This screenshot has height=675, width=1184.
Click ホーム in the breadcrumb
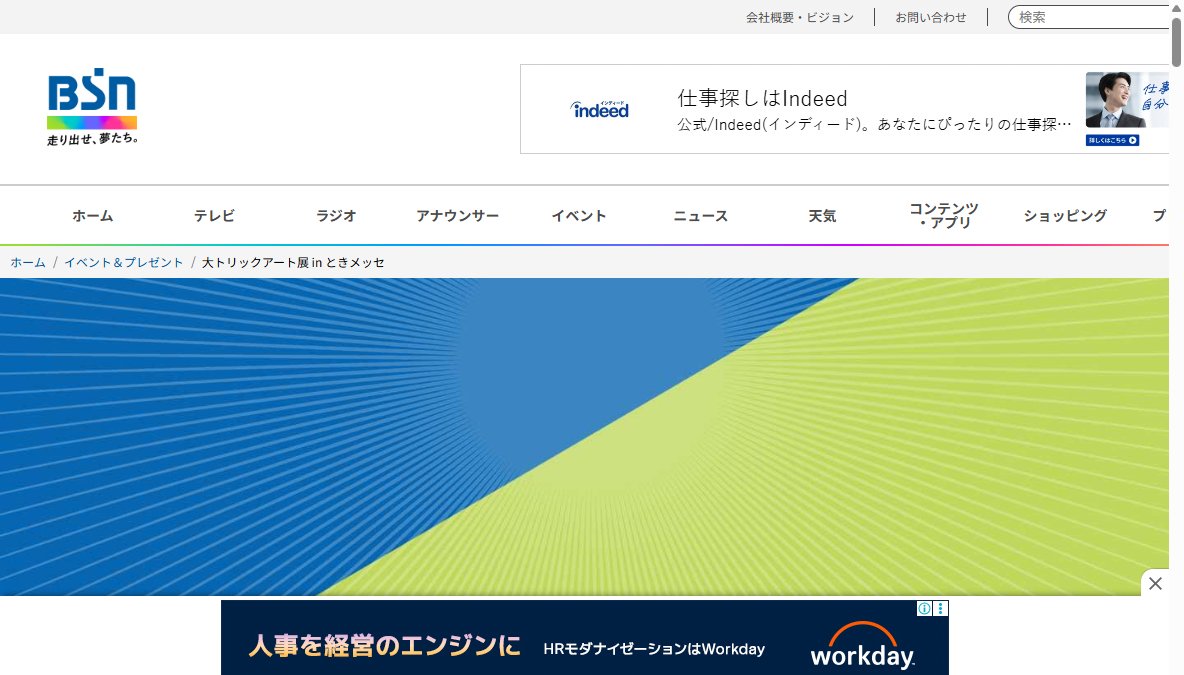28,263
